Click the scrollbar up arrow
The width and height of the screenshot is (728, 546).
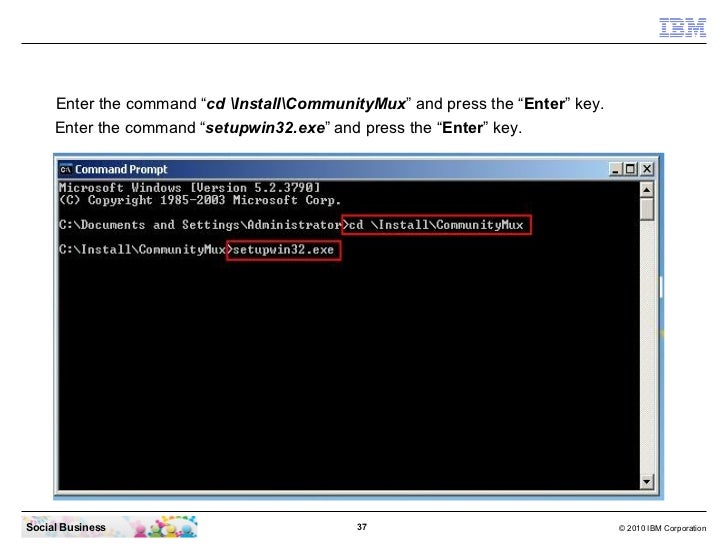point(646,189)
